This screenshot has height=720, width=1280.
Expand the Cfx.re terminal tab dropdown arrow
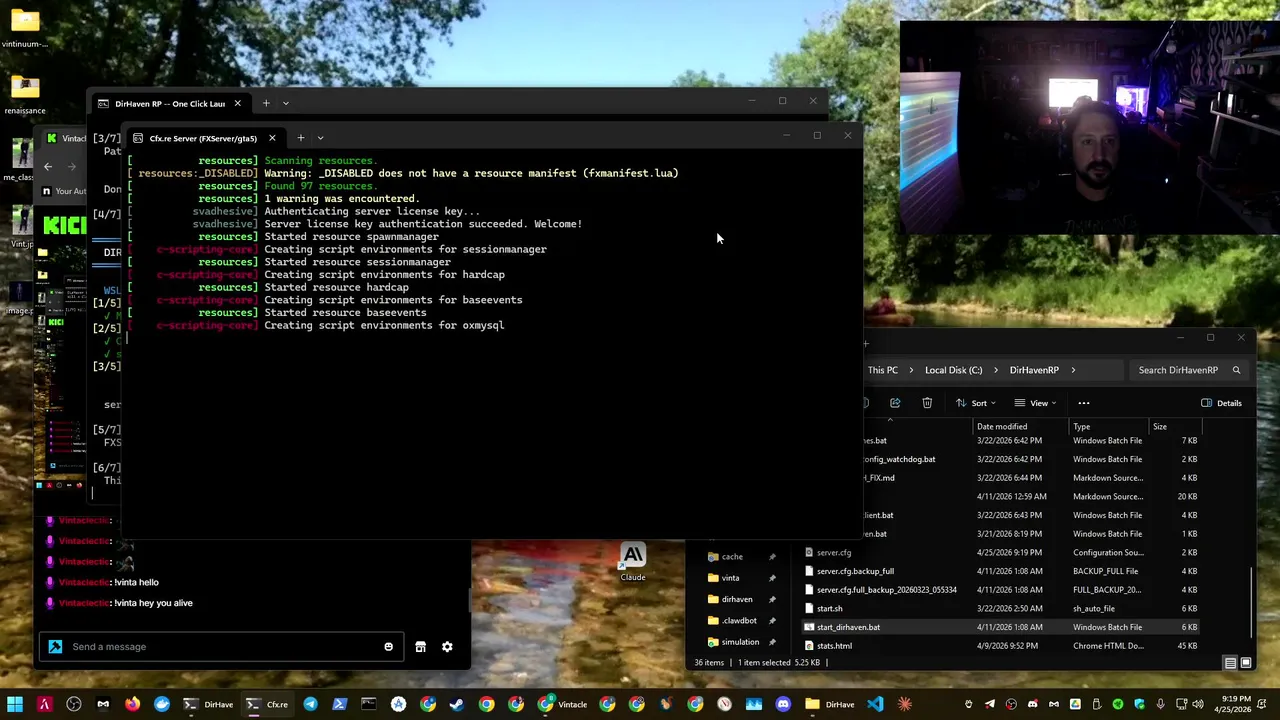tap(320, 138)
